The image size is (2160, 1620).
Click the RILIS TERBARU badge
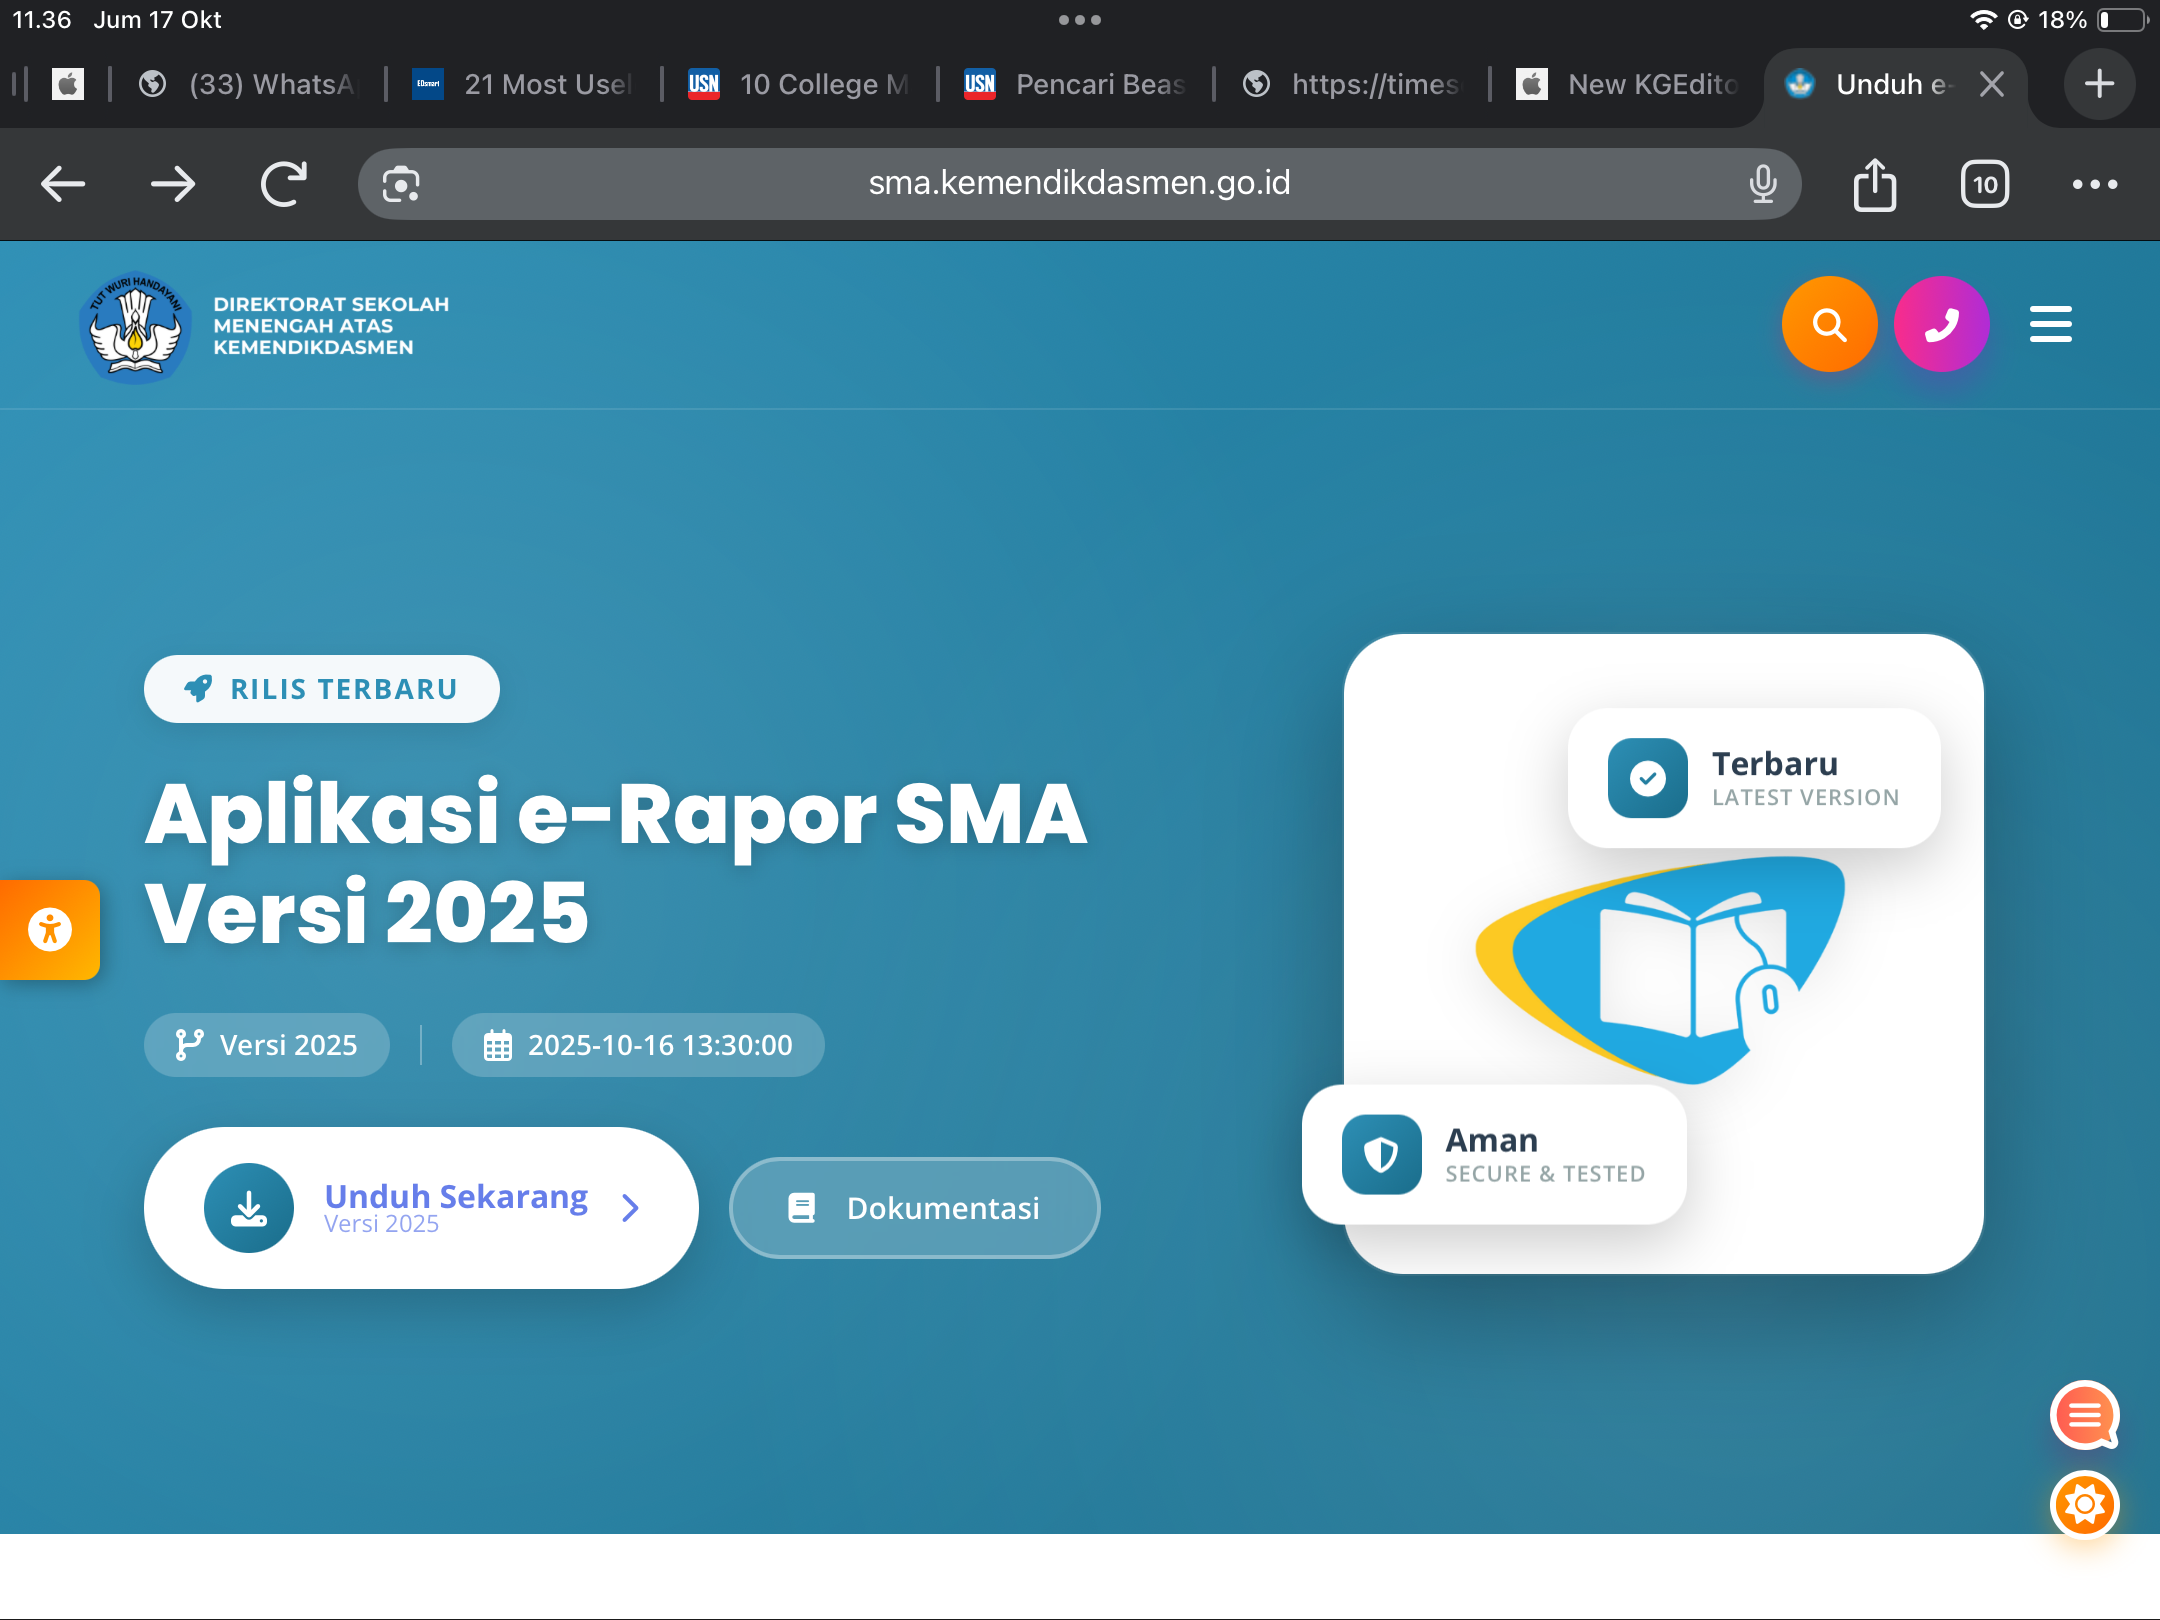(321, 688)
